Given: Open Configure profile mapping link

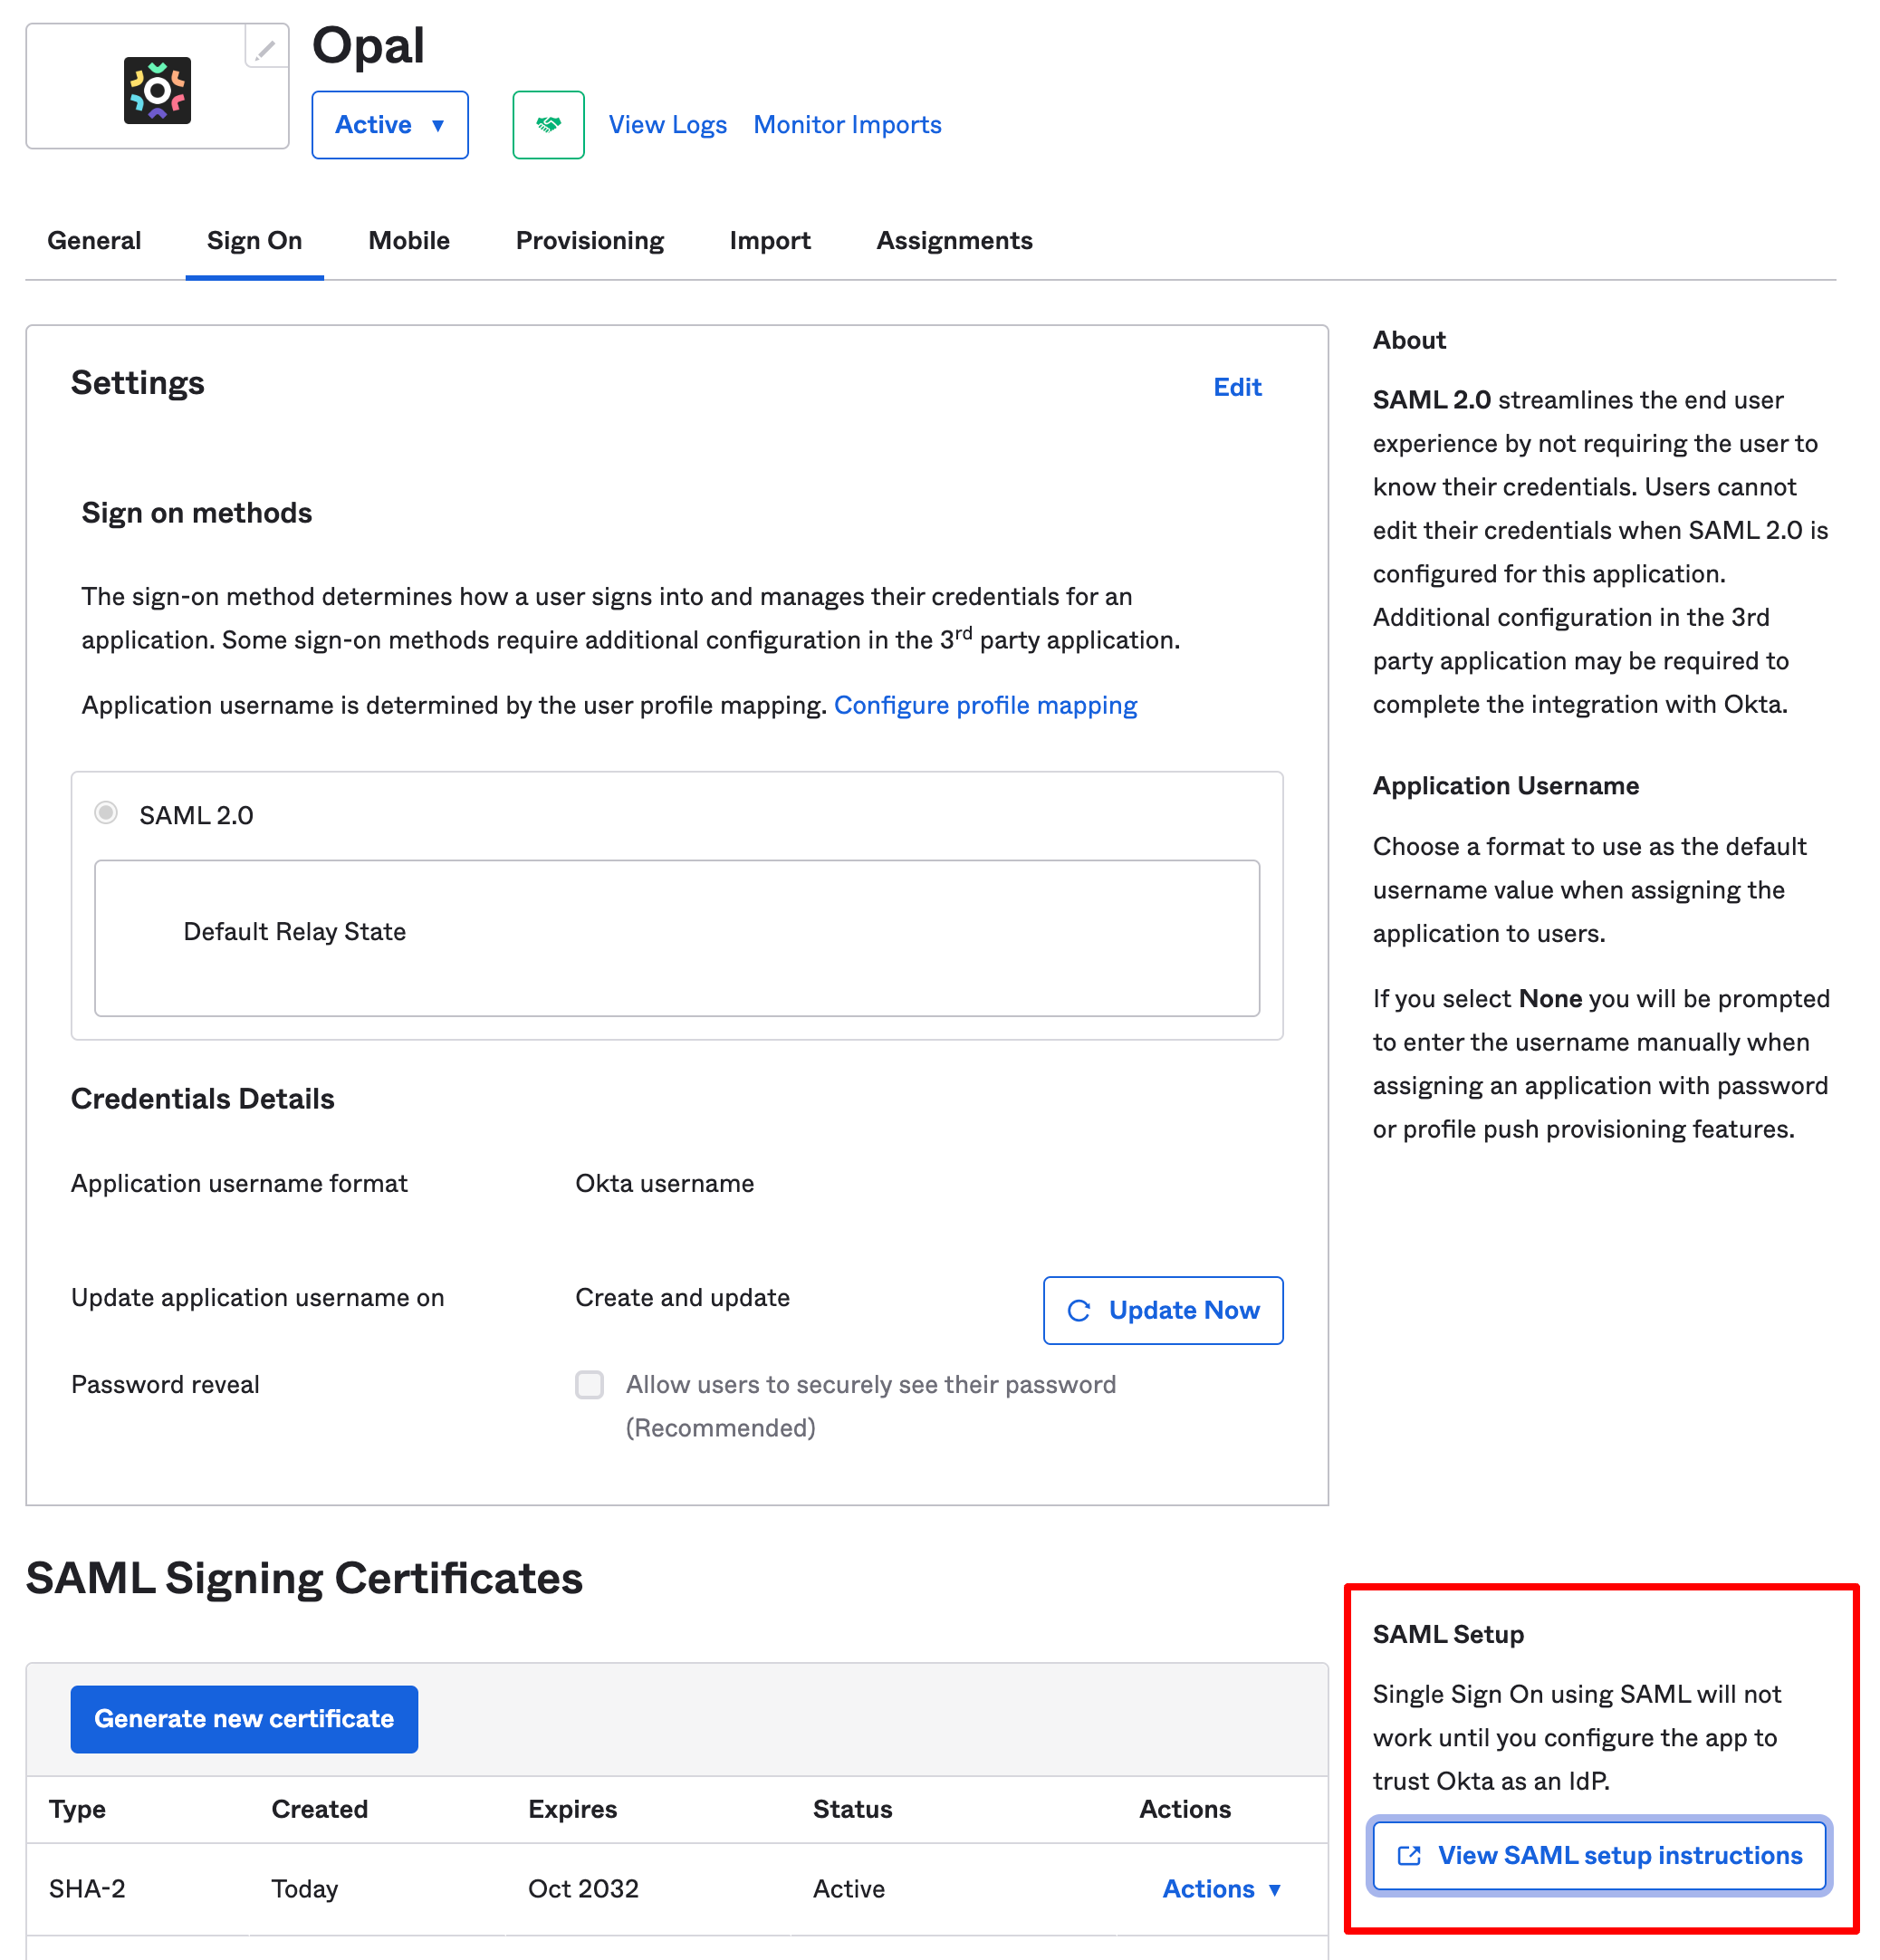Looking at the screenshot, I should click(x=985, y=706).
